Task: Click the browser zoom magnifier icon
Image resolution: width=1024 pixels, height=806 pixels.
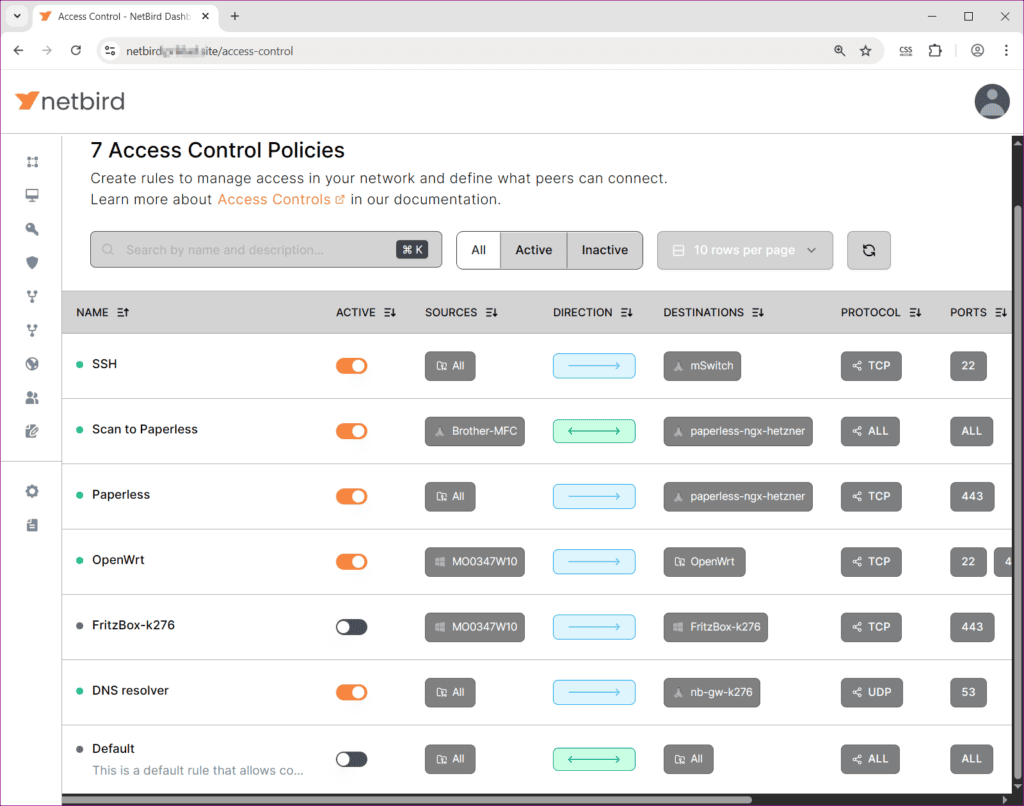Action: (x=839, y=50)
